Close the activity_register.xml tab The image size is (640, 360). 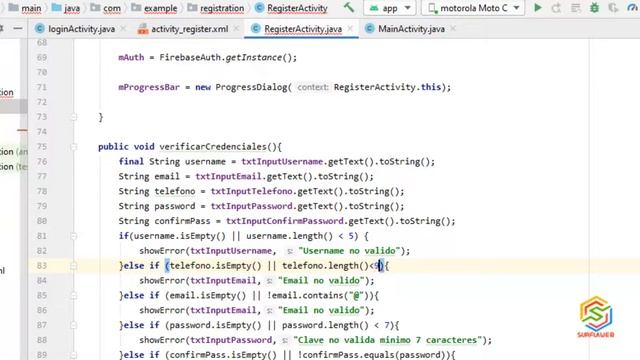[x=236, y=29]
